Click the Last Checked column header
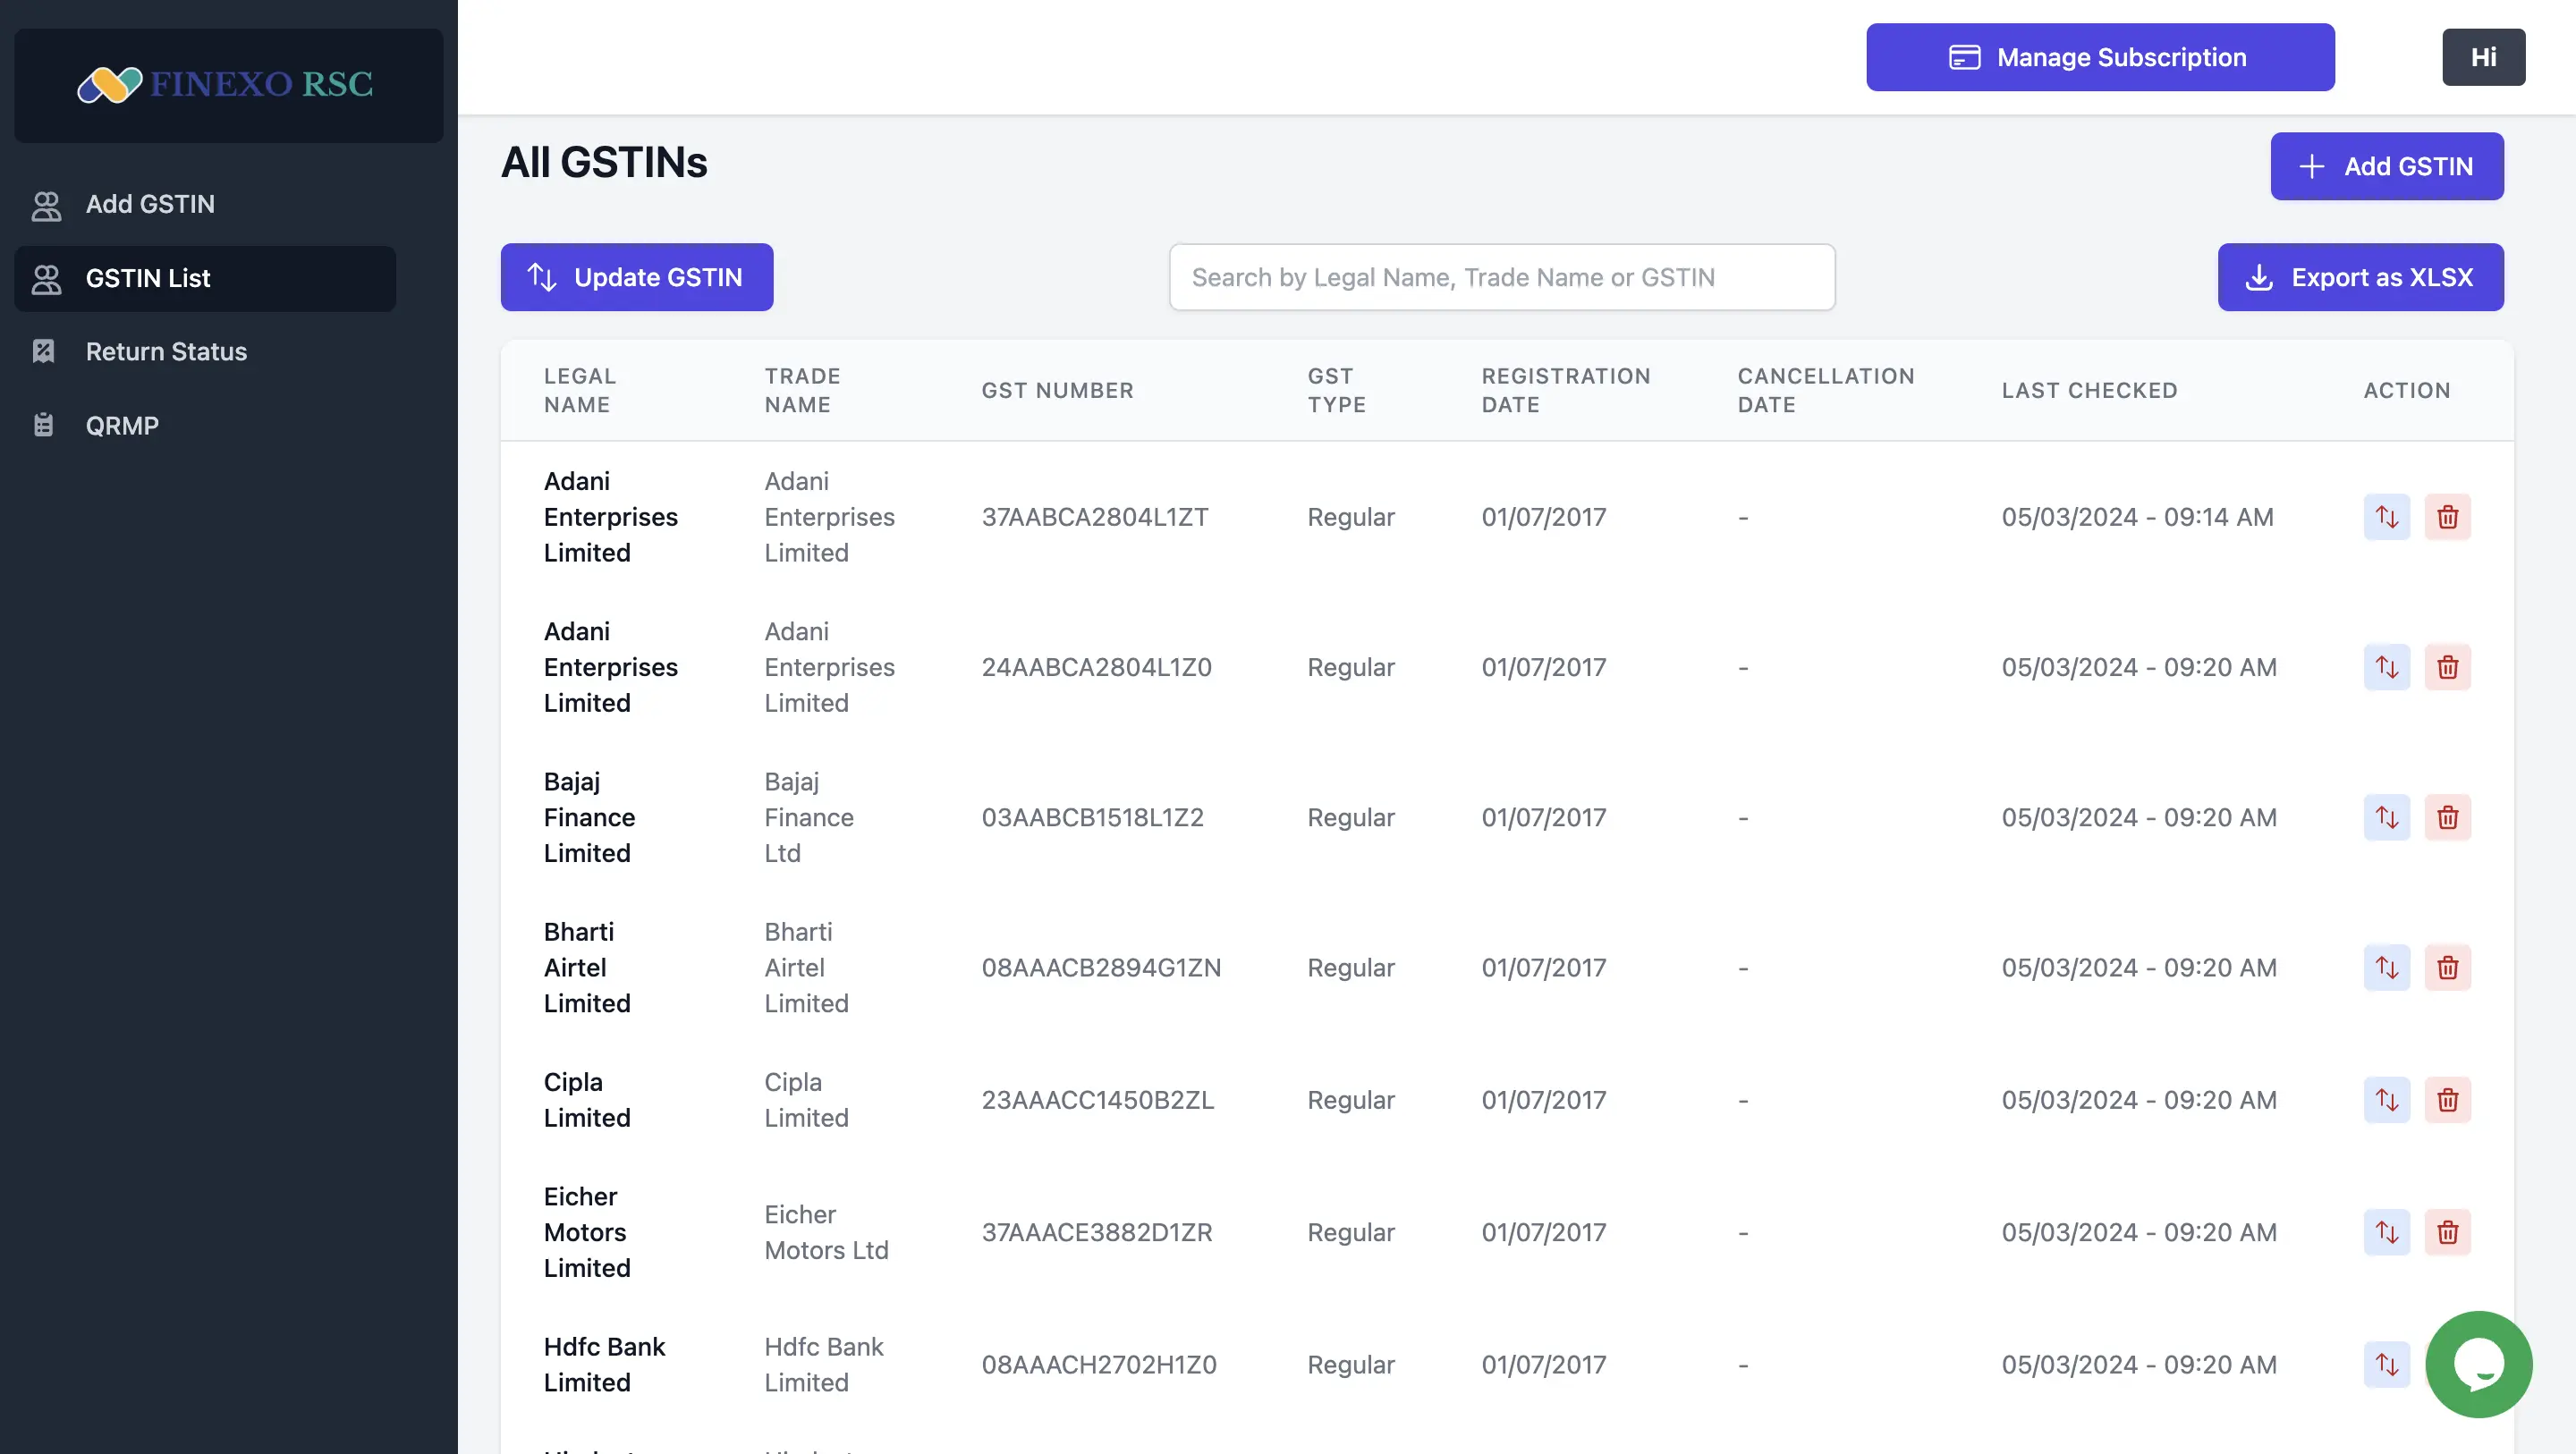This screenshot has width=2576, height=1454. (2089, 390)
